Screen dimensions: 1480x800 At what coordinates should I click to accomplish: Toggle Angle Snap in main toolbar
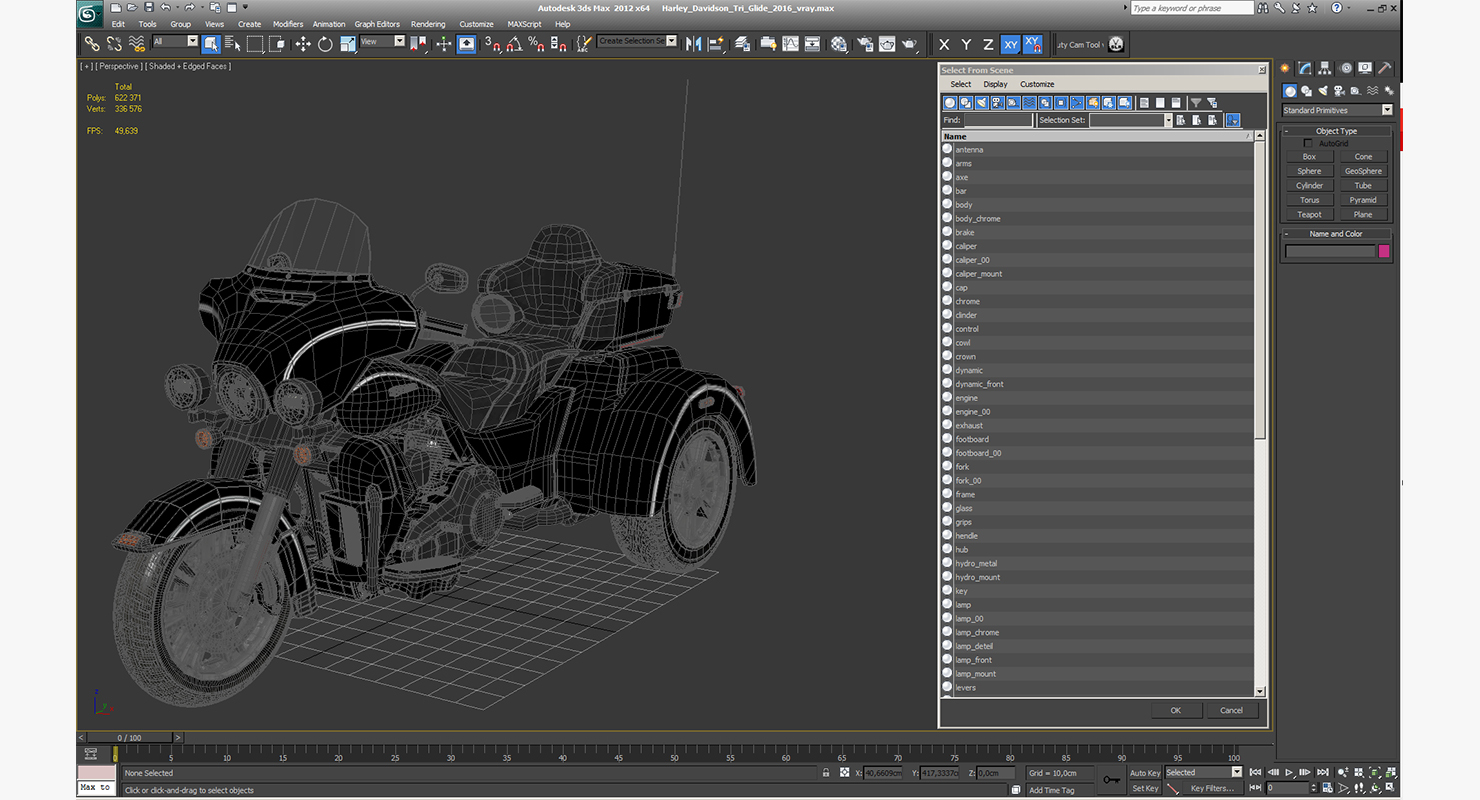point(514,44)
